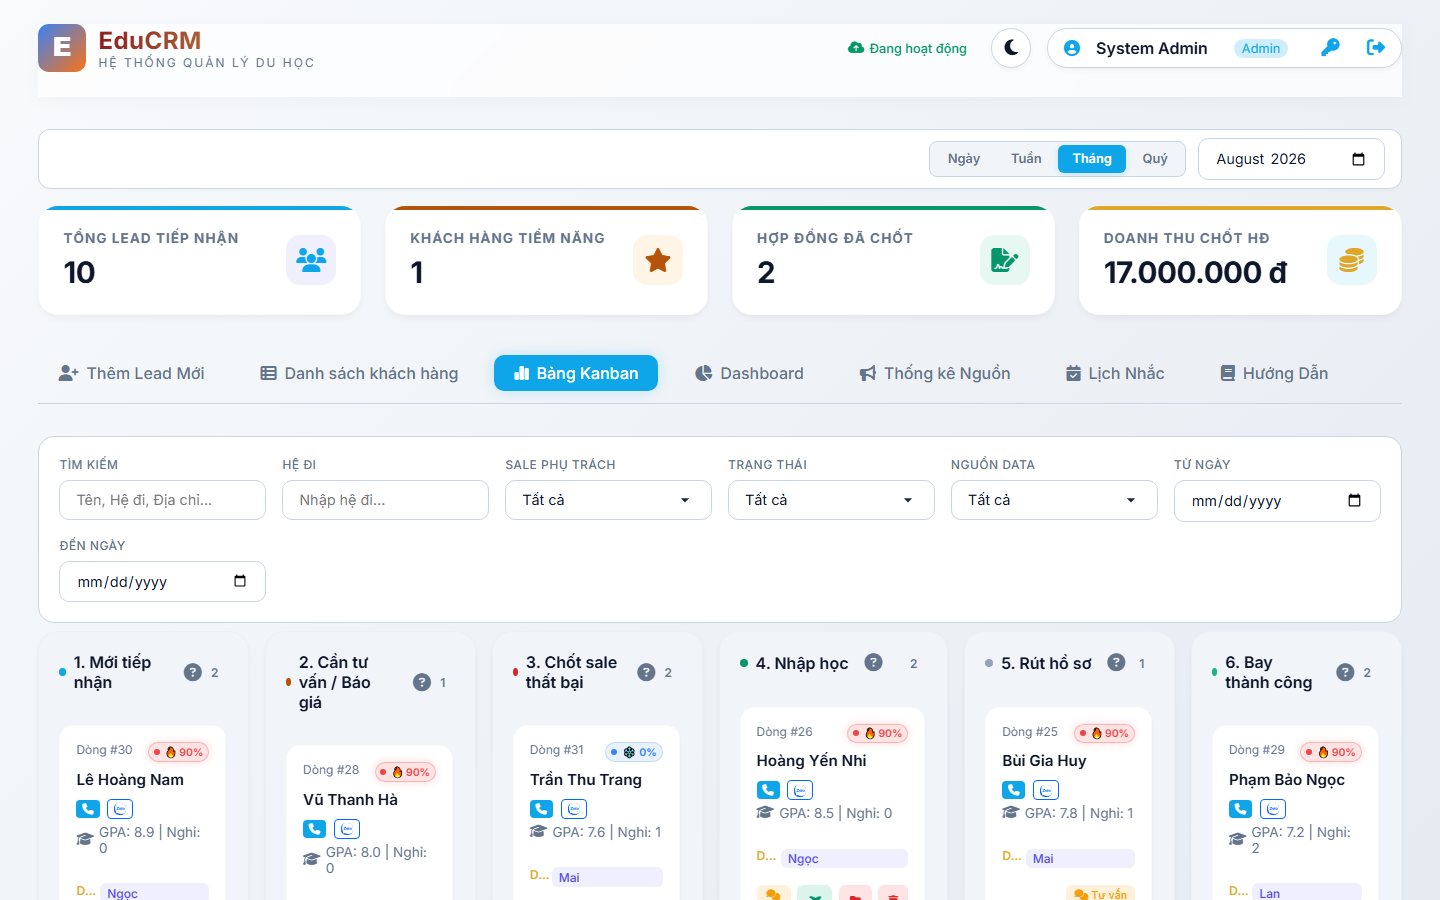Image resolution: width=1440 pixels, height=900 pixels.
Task: Click the cloud status icon beside Đang hoạt động
Action: tap(856, 48)
